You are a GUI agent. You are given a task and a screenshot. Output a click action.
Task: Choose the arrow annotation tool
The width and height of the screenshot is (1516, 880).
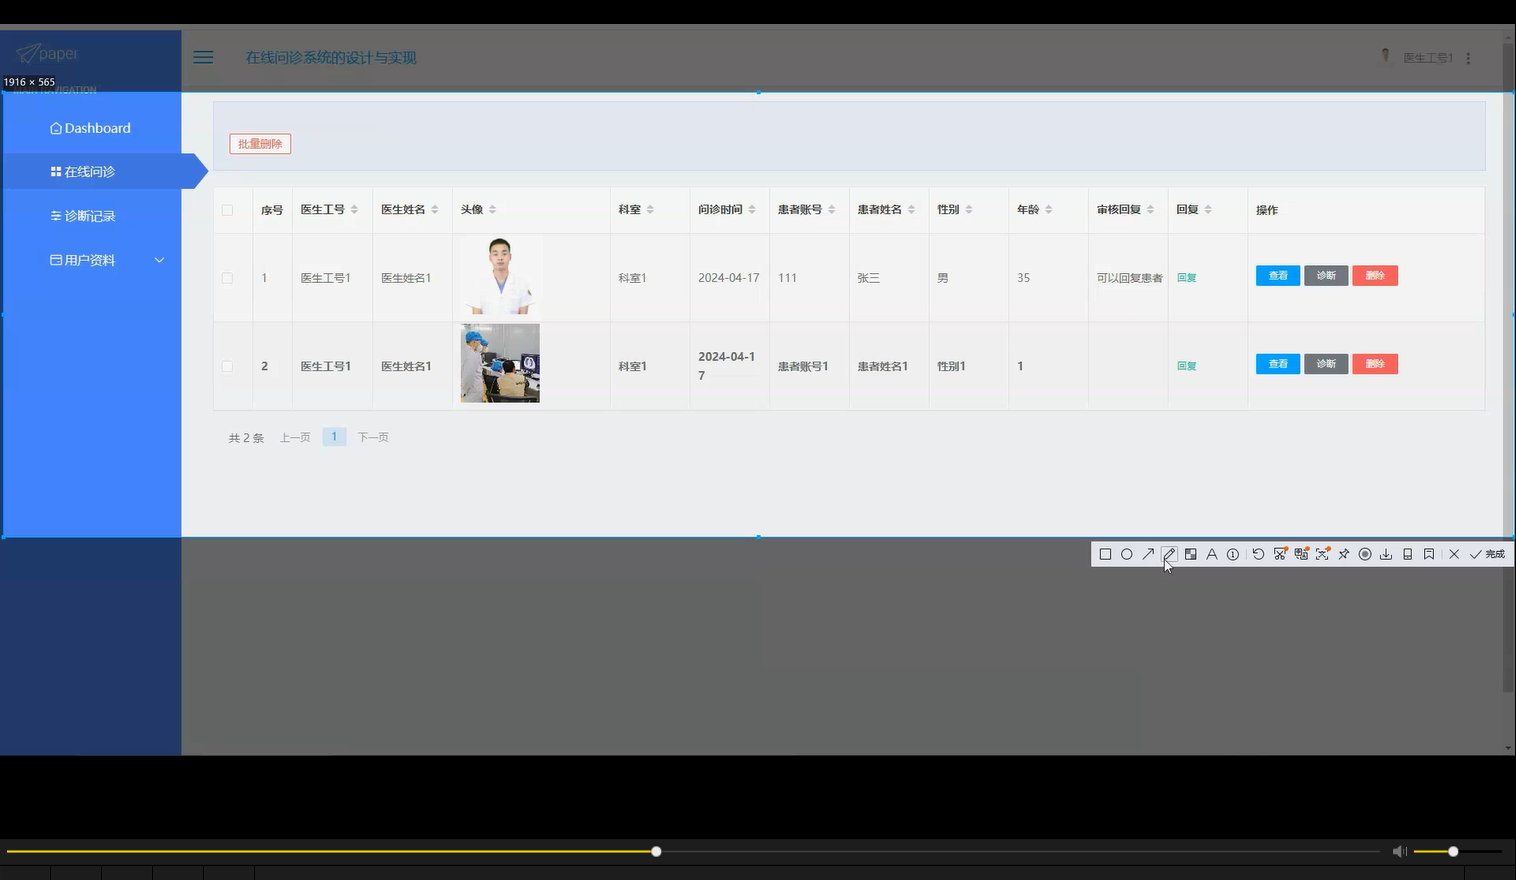[x=1148, y=554]
